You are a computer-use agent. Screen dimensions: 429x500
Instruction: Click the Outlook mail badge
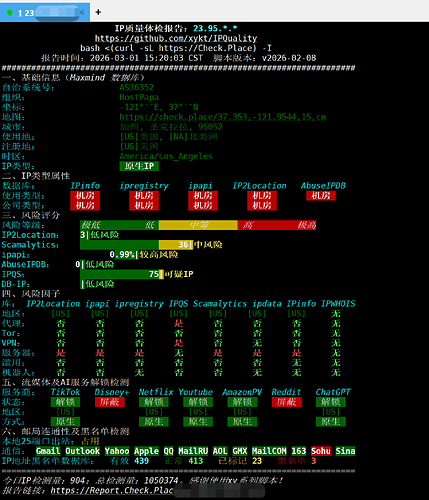coord(82,451)
